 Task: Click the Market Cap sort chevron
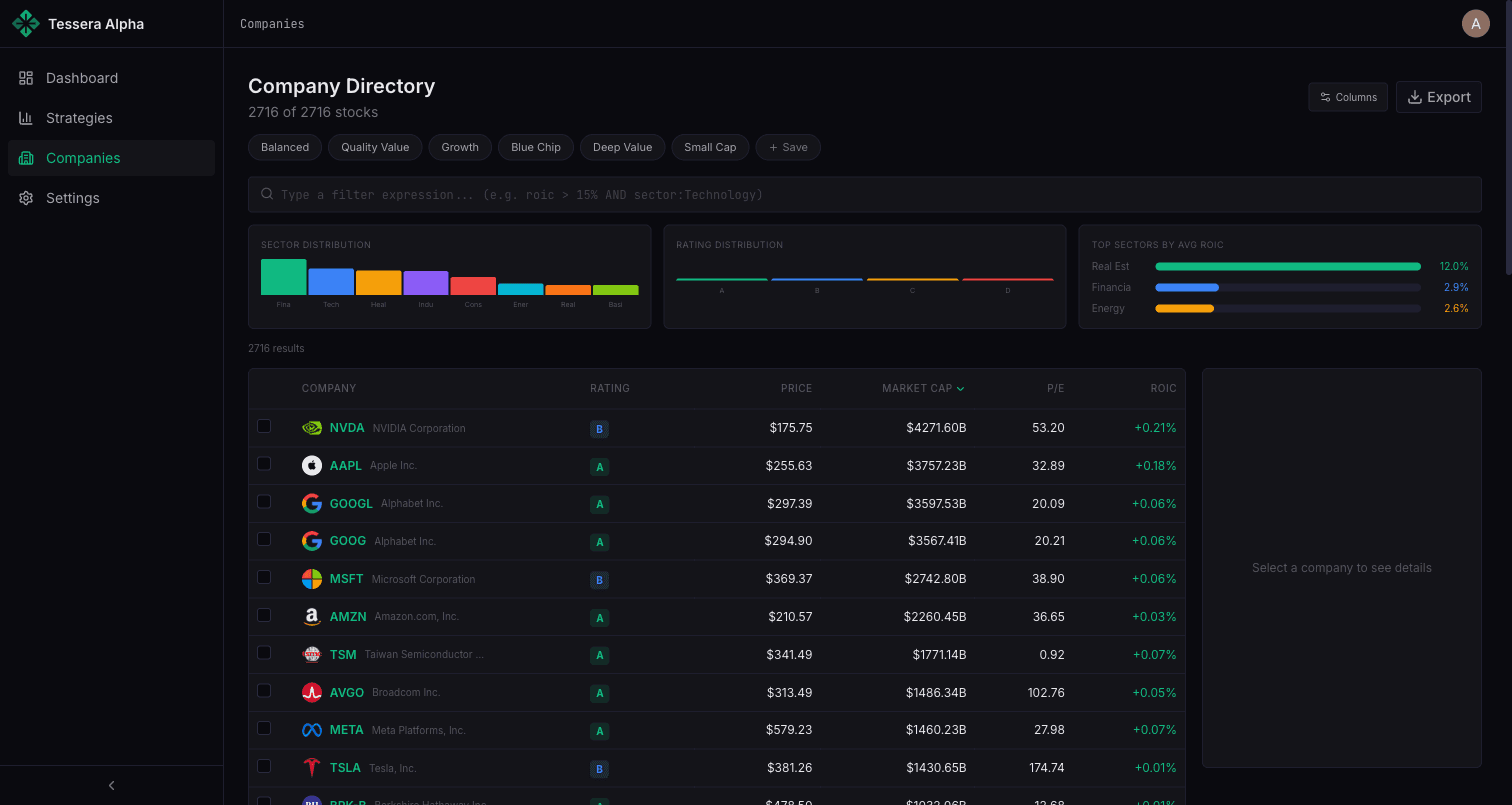[x=961, y=388]
